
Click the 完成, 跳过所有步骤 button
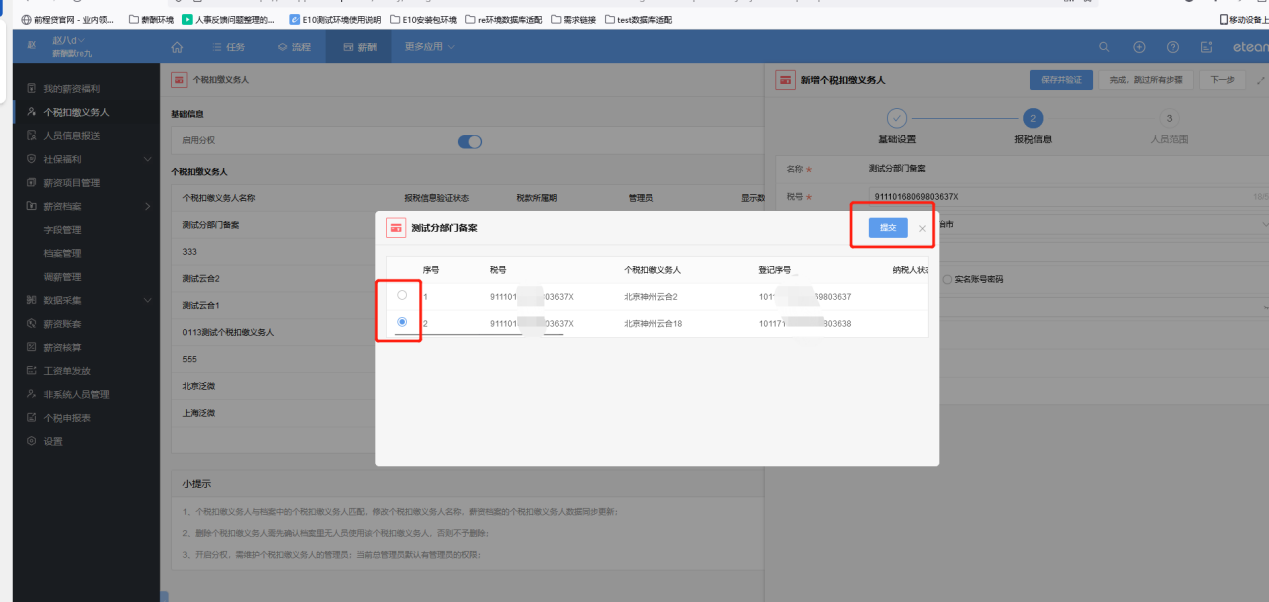pos(1146,80)
